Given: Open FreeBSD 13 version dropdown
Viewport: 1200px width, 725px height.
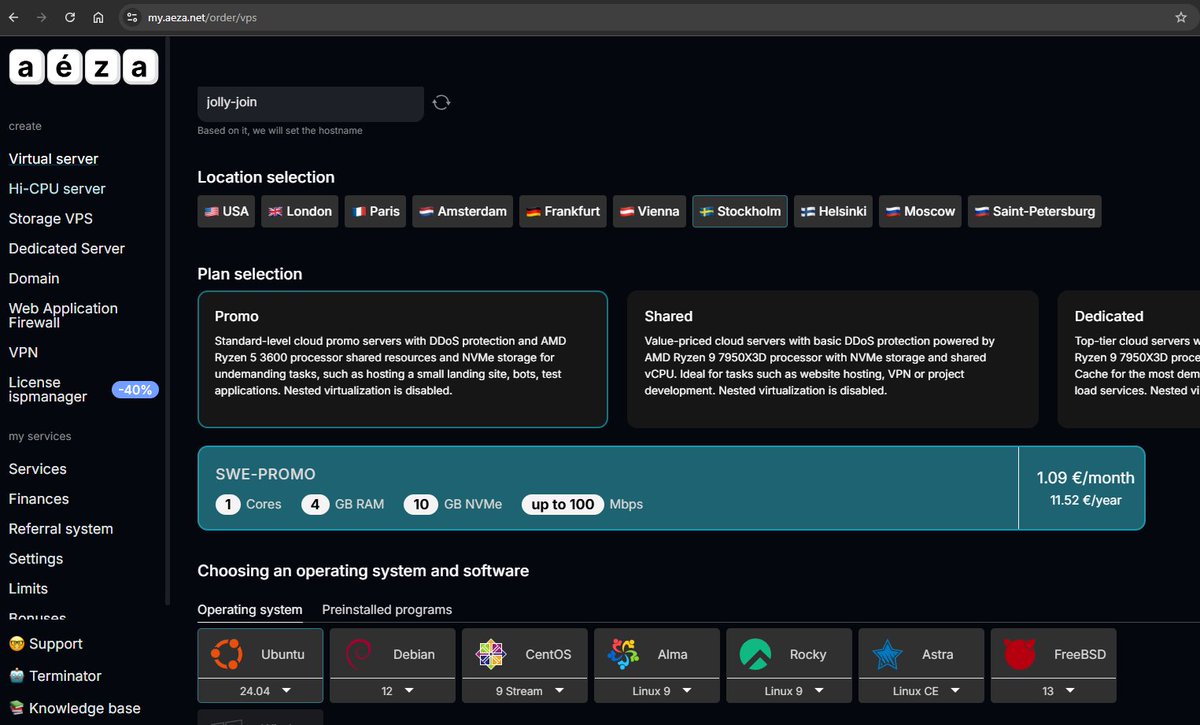Looking at the screenshot, I should tap(1052, 690).
